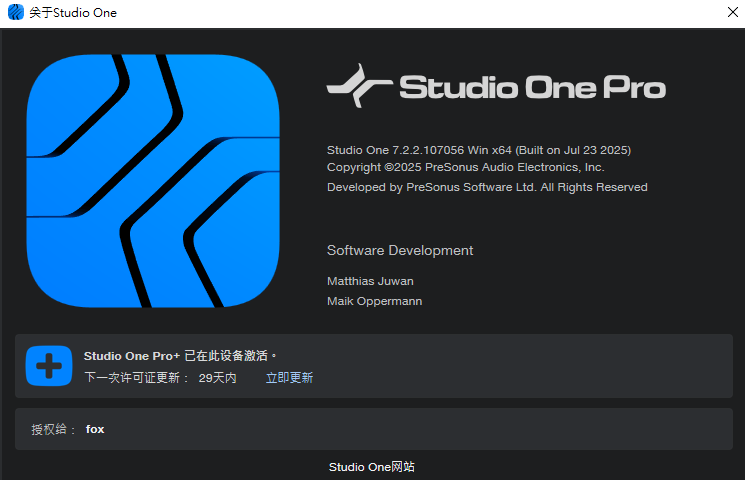Click the Developed by PreSonus Software Ltd. line
Viewport: 745px width, 480px height.
pos(487,187)
